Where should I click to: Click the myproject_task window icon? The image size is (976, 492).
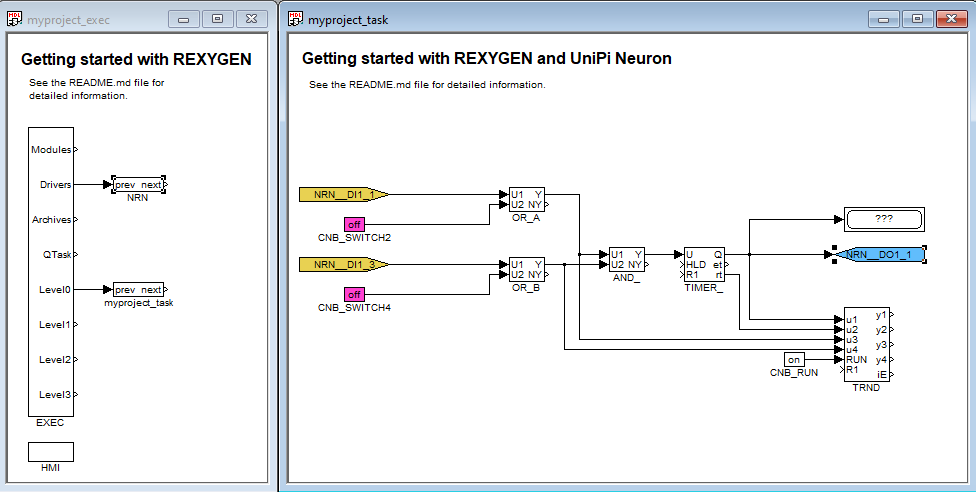coord(295,19)
